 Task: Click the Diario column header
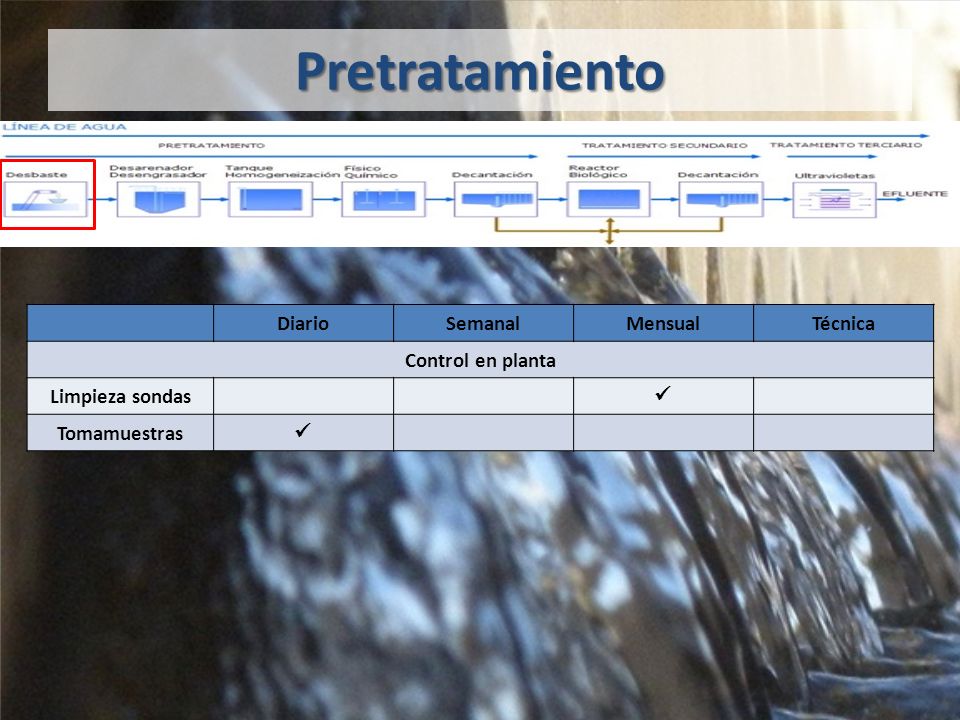303,323
